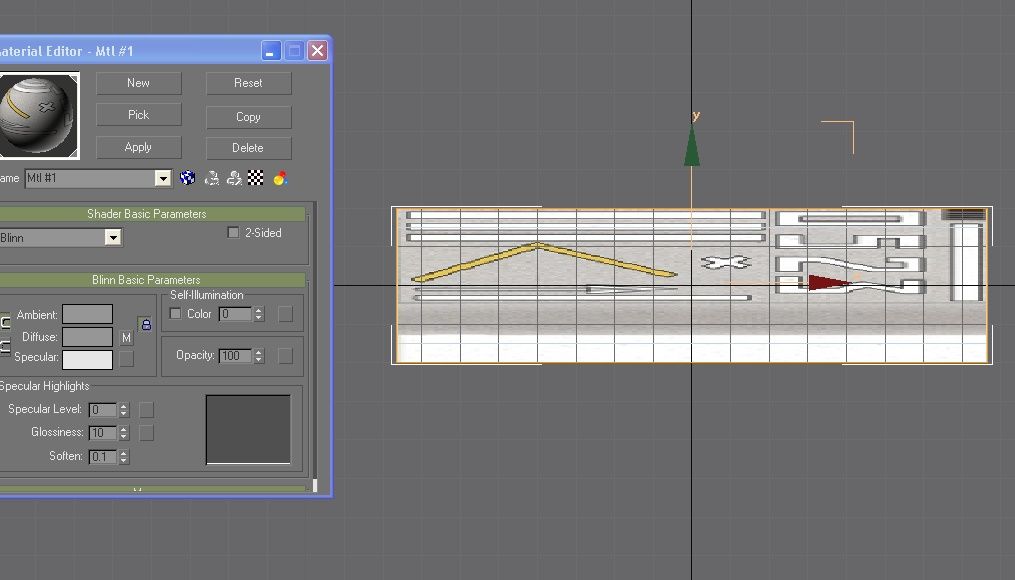The width and height of the screenshot is (1015, 580).
Task: Enable the 2-Sided checkbox
Action: pyautogui.click(x=232, y=232)
